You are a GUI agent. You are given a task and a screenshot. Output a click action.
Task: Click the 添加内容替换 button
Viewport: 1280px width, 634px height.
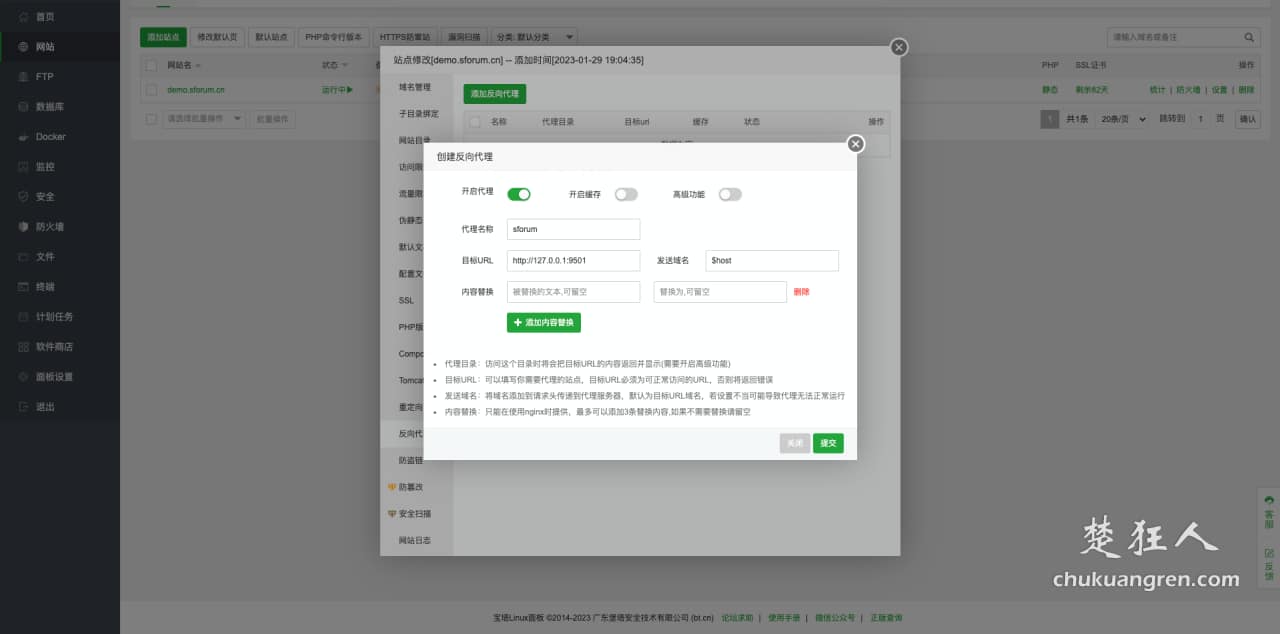tap(543, 322)
